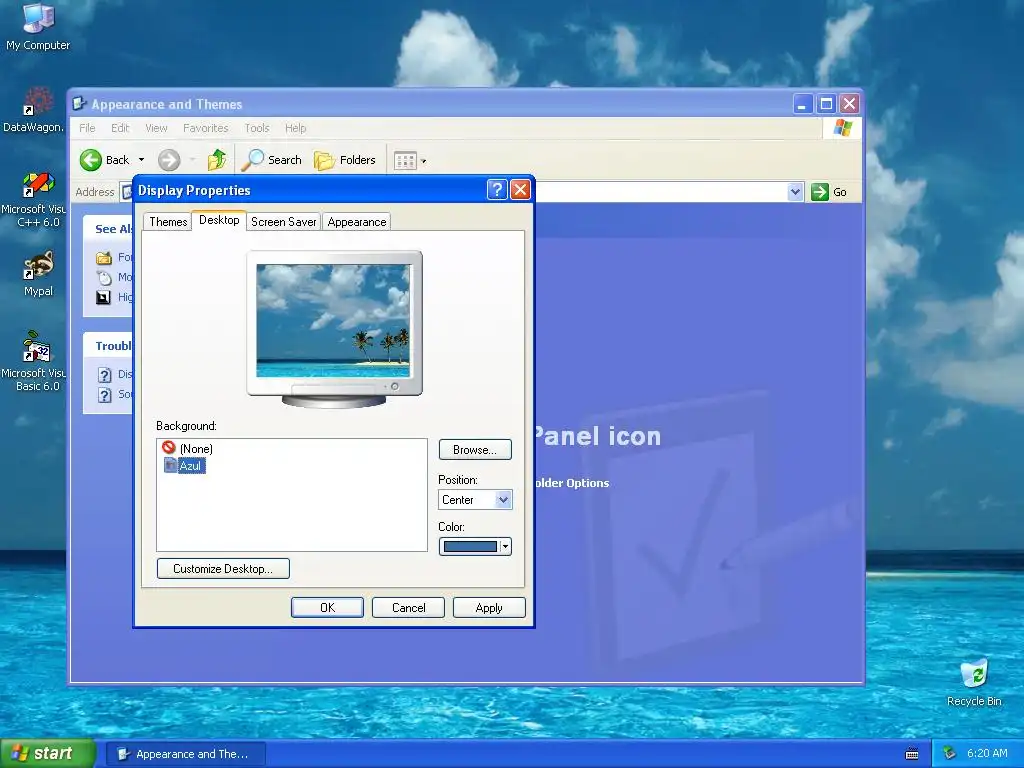Viewport: 1024px width, 768px height.
Task: Click the monitor wallpaper preview
Action: pos(333,321)
